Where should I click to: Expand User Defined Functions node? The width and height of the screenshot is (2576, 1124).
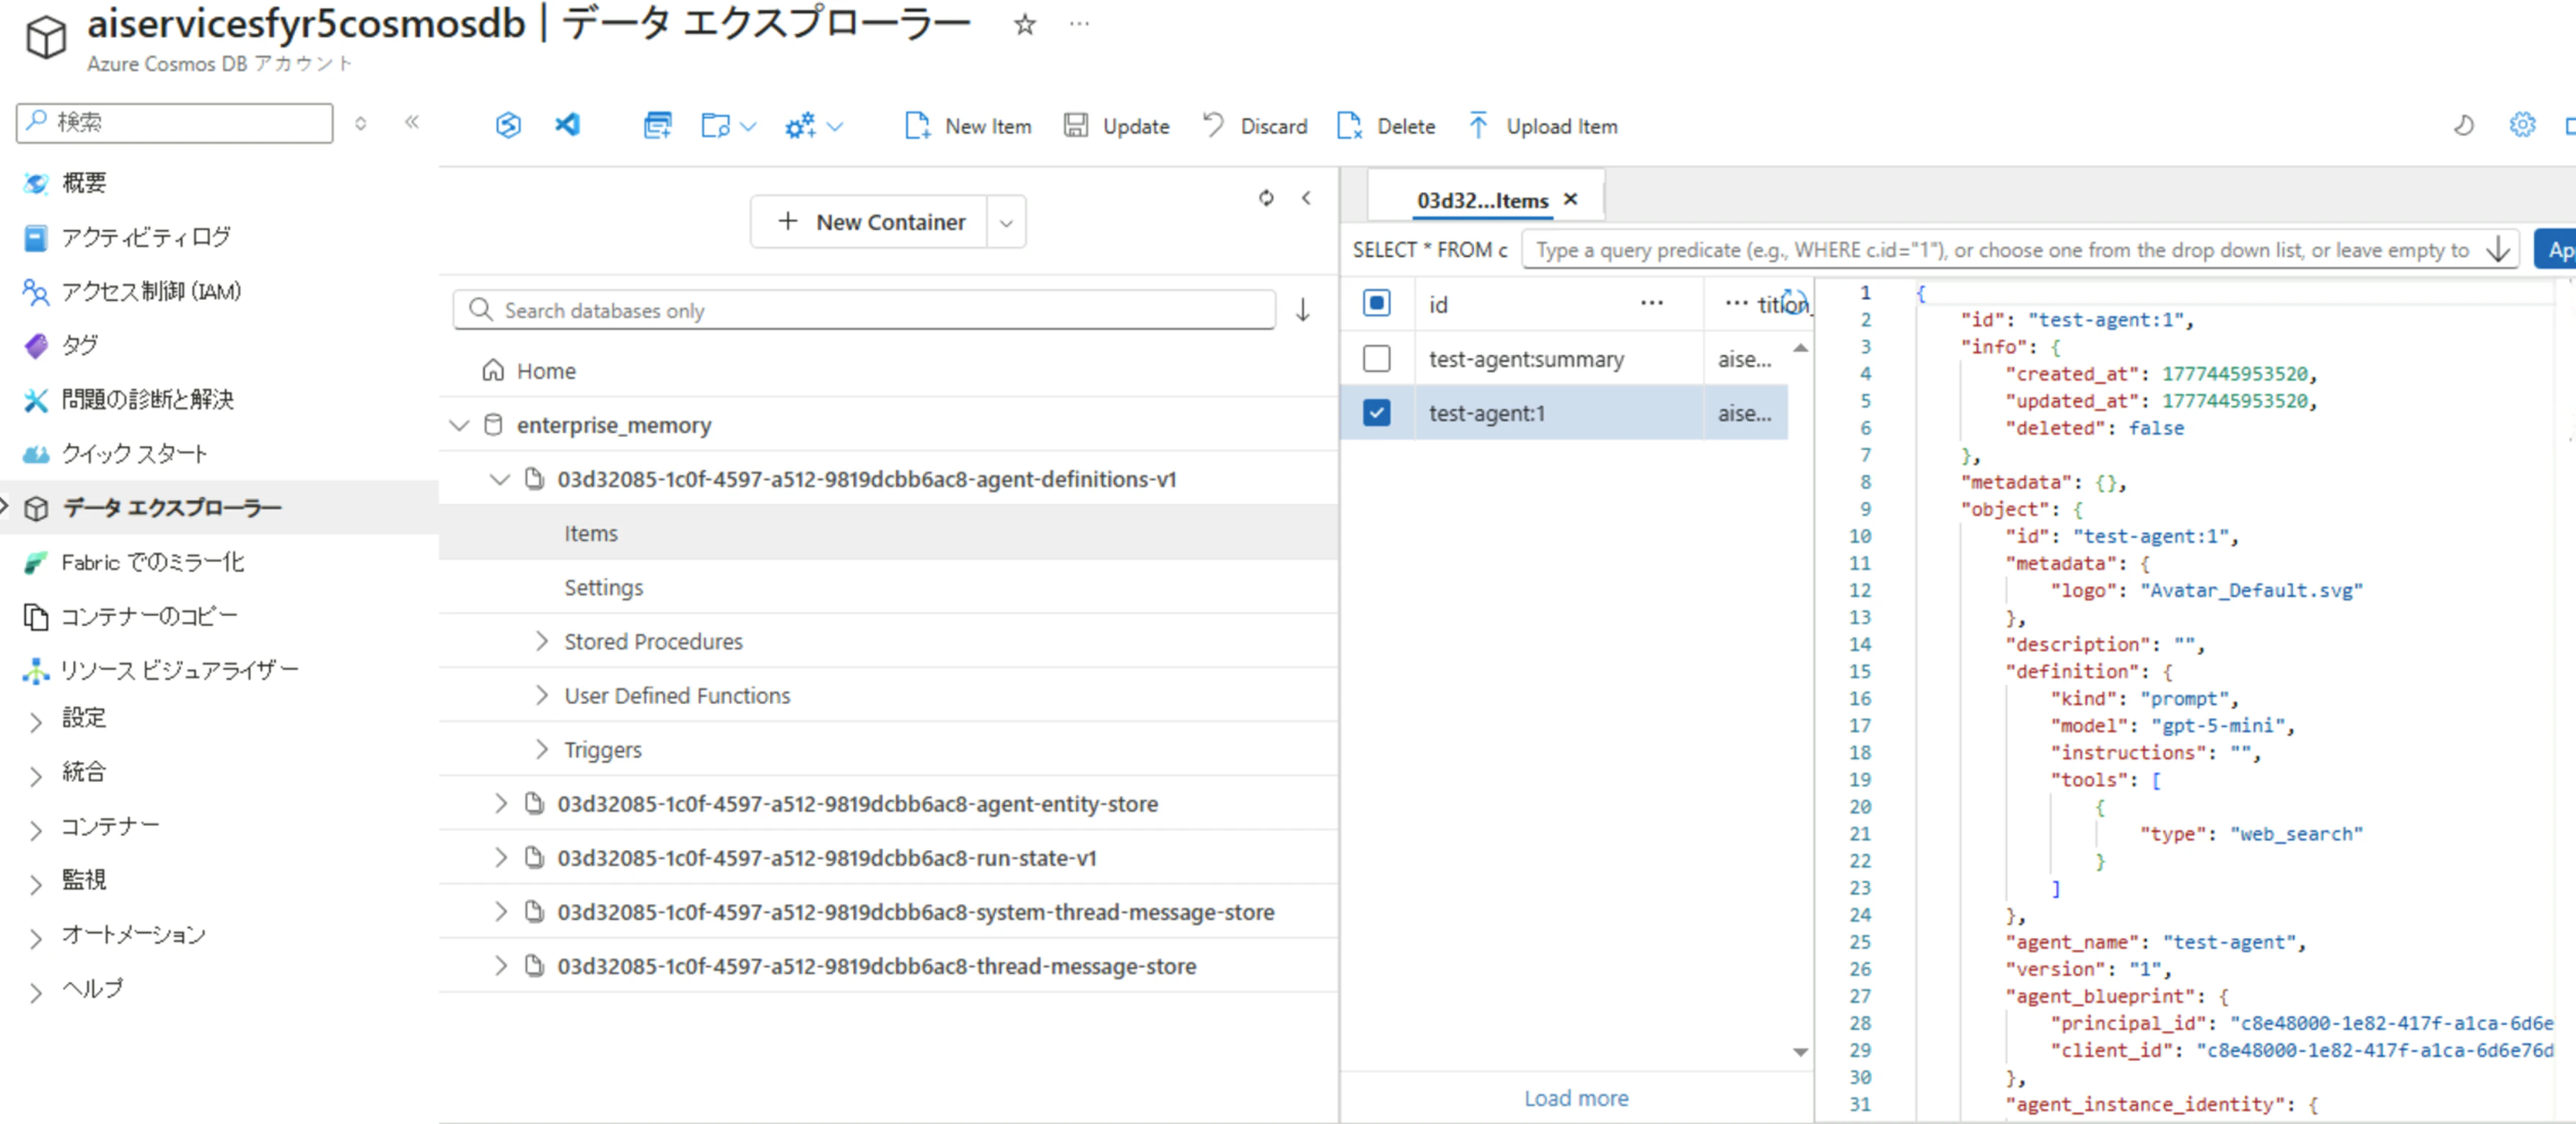[x=541, y=695]
